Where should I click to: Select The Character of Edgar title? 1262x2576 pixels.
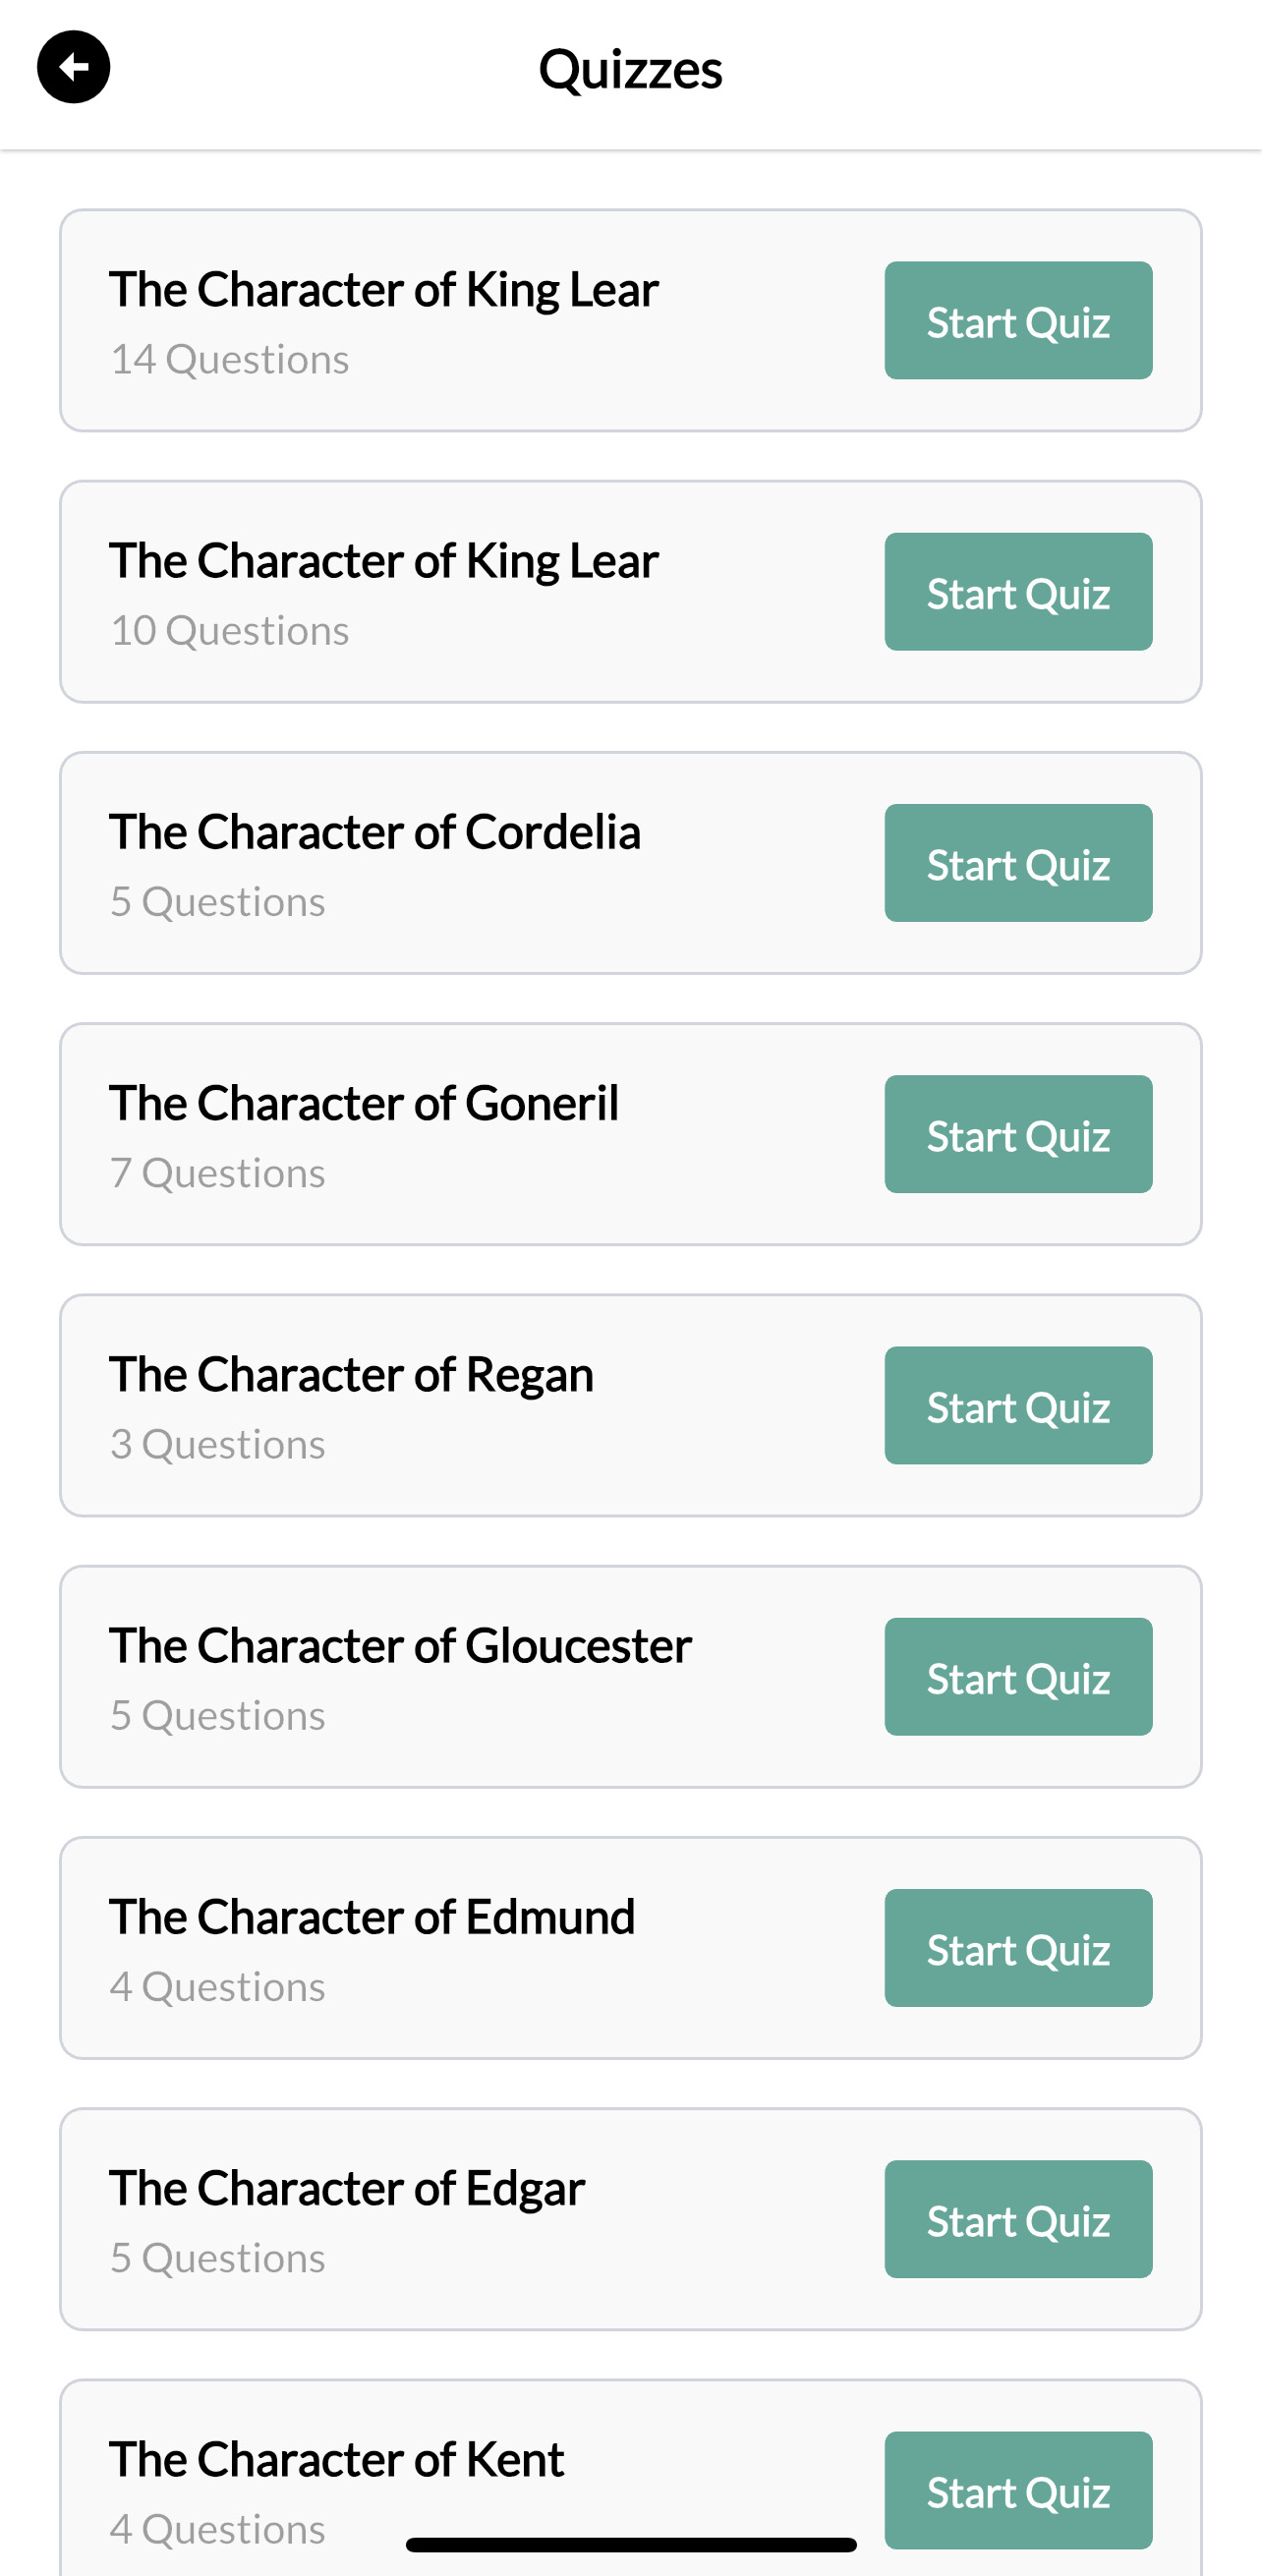[347, 2188]
